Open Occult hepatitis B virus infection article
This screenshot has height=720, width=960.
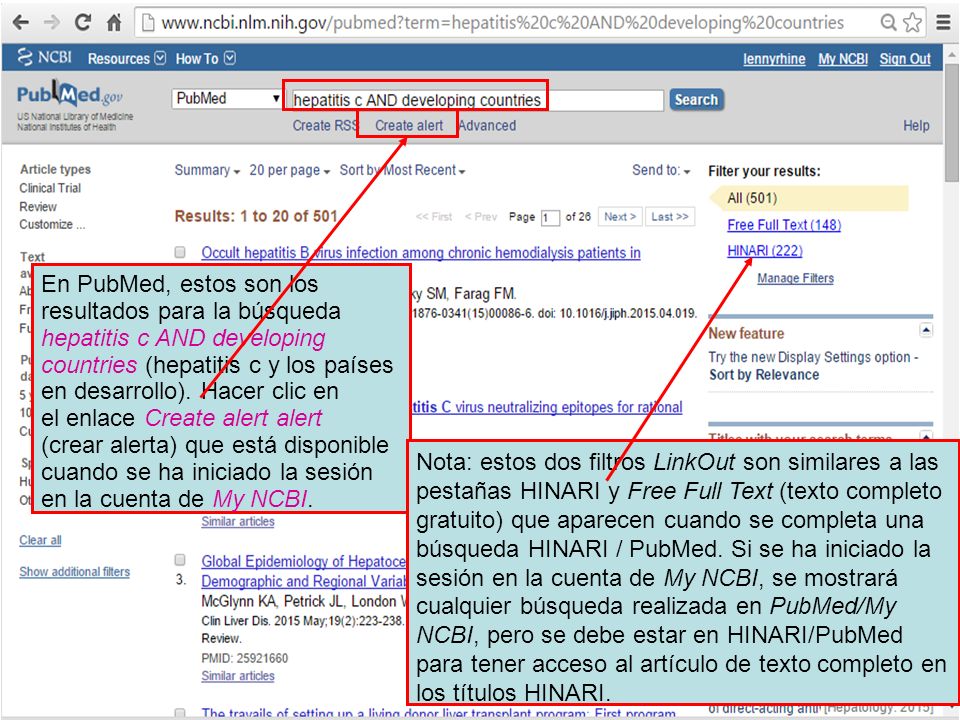[421, 252]
